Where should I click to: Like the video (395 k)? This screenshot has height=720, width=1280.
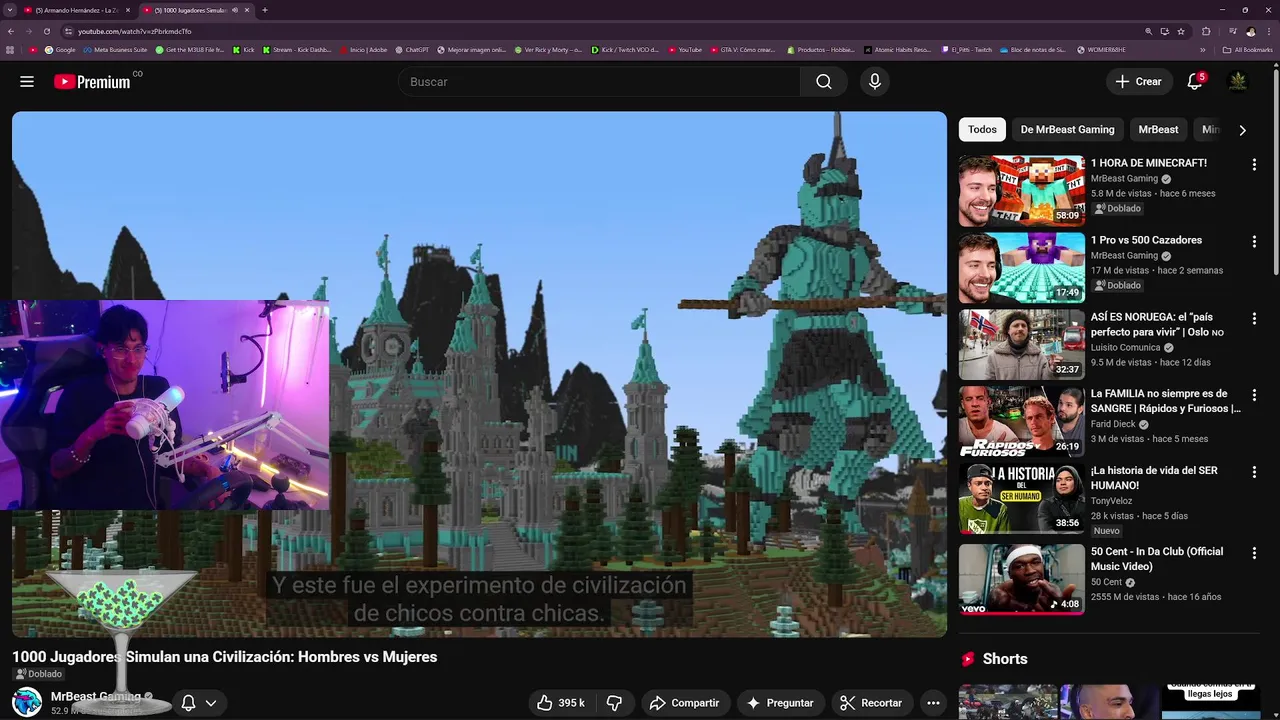point(560,703)
